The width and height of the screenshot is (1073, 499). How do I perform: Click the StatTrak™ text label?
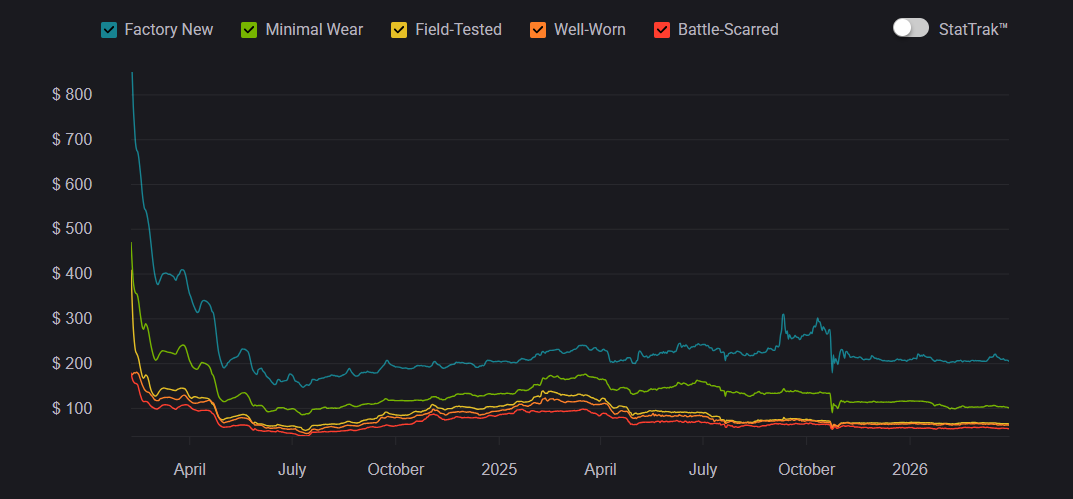coord(972,29)
